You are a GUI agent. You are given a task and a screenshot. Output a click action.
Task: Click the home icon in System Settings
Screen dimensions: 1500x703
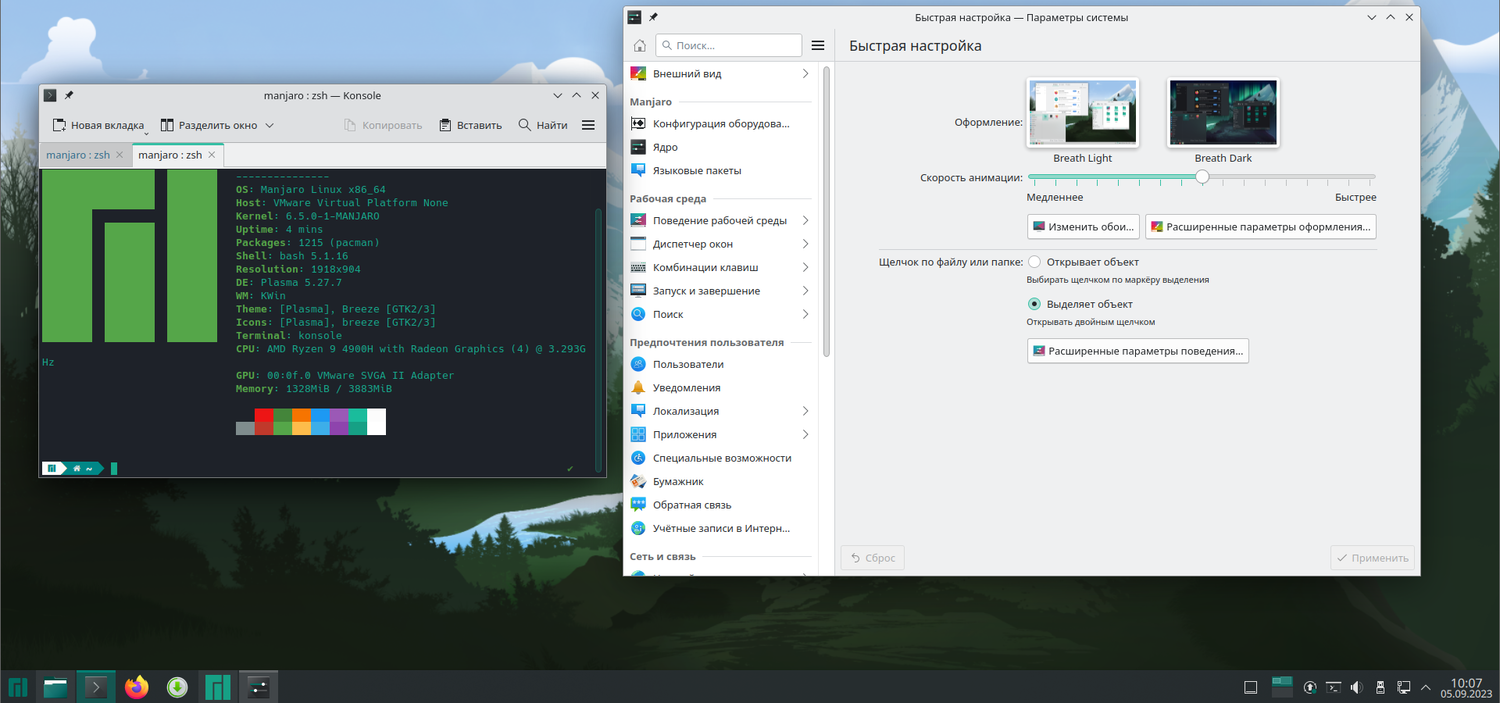click(640, 45)
